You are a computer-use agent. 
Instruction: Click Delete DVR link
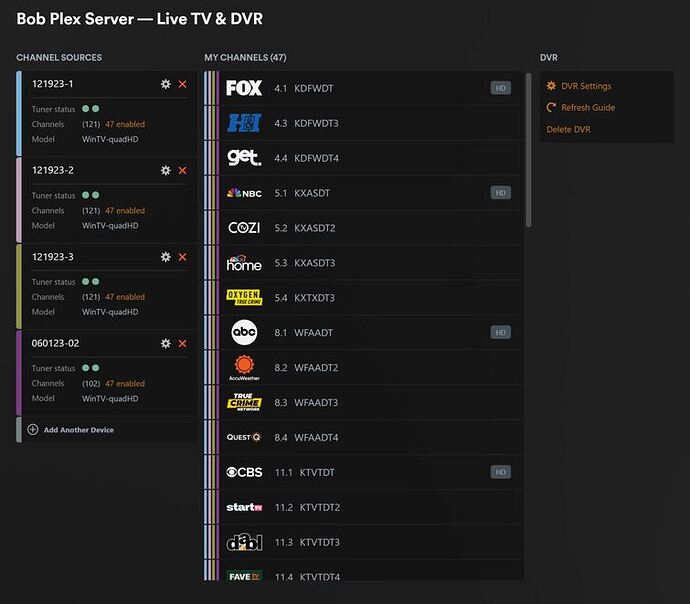coord(569,129)
